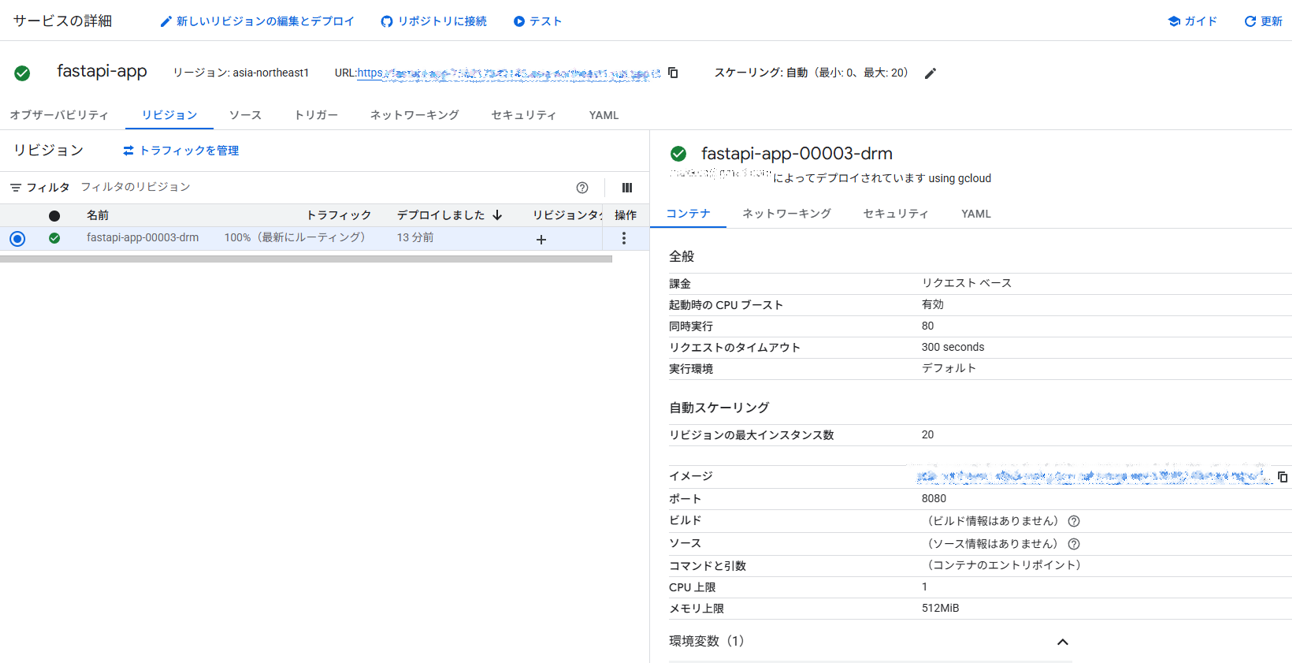Open the column display options icon

tap(627, 188)
